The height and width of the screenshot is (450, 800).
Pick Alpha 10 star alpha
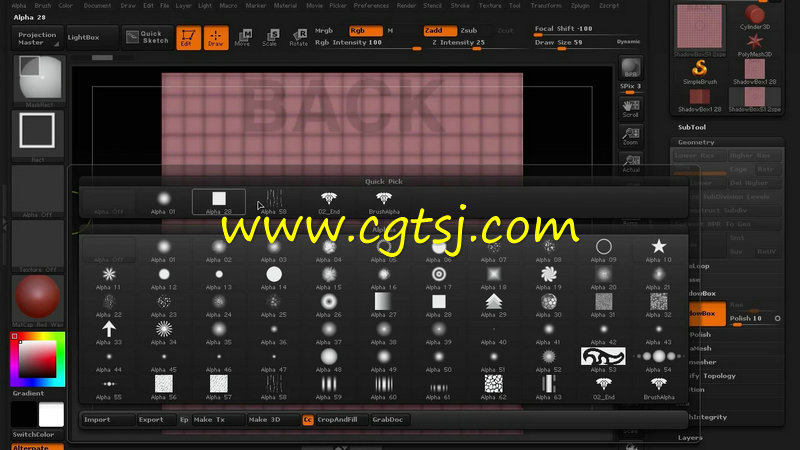click(659, 251)
